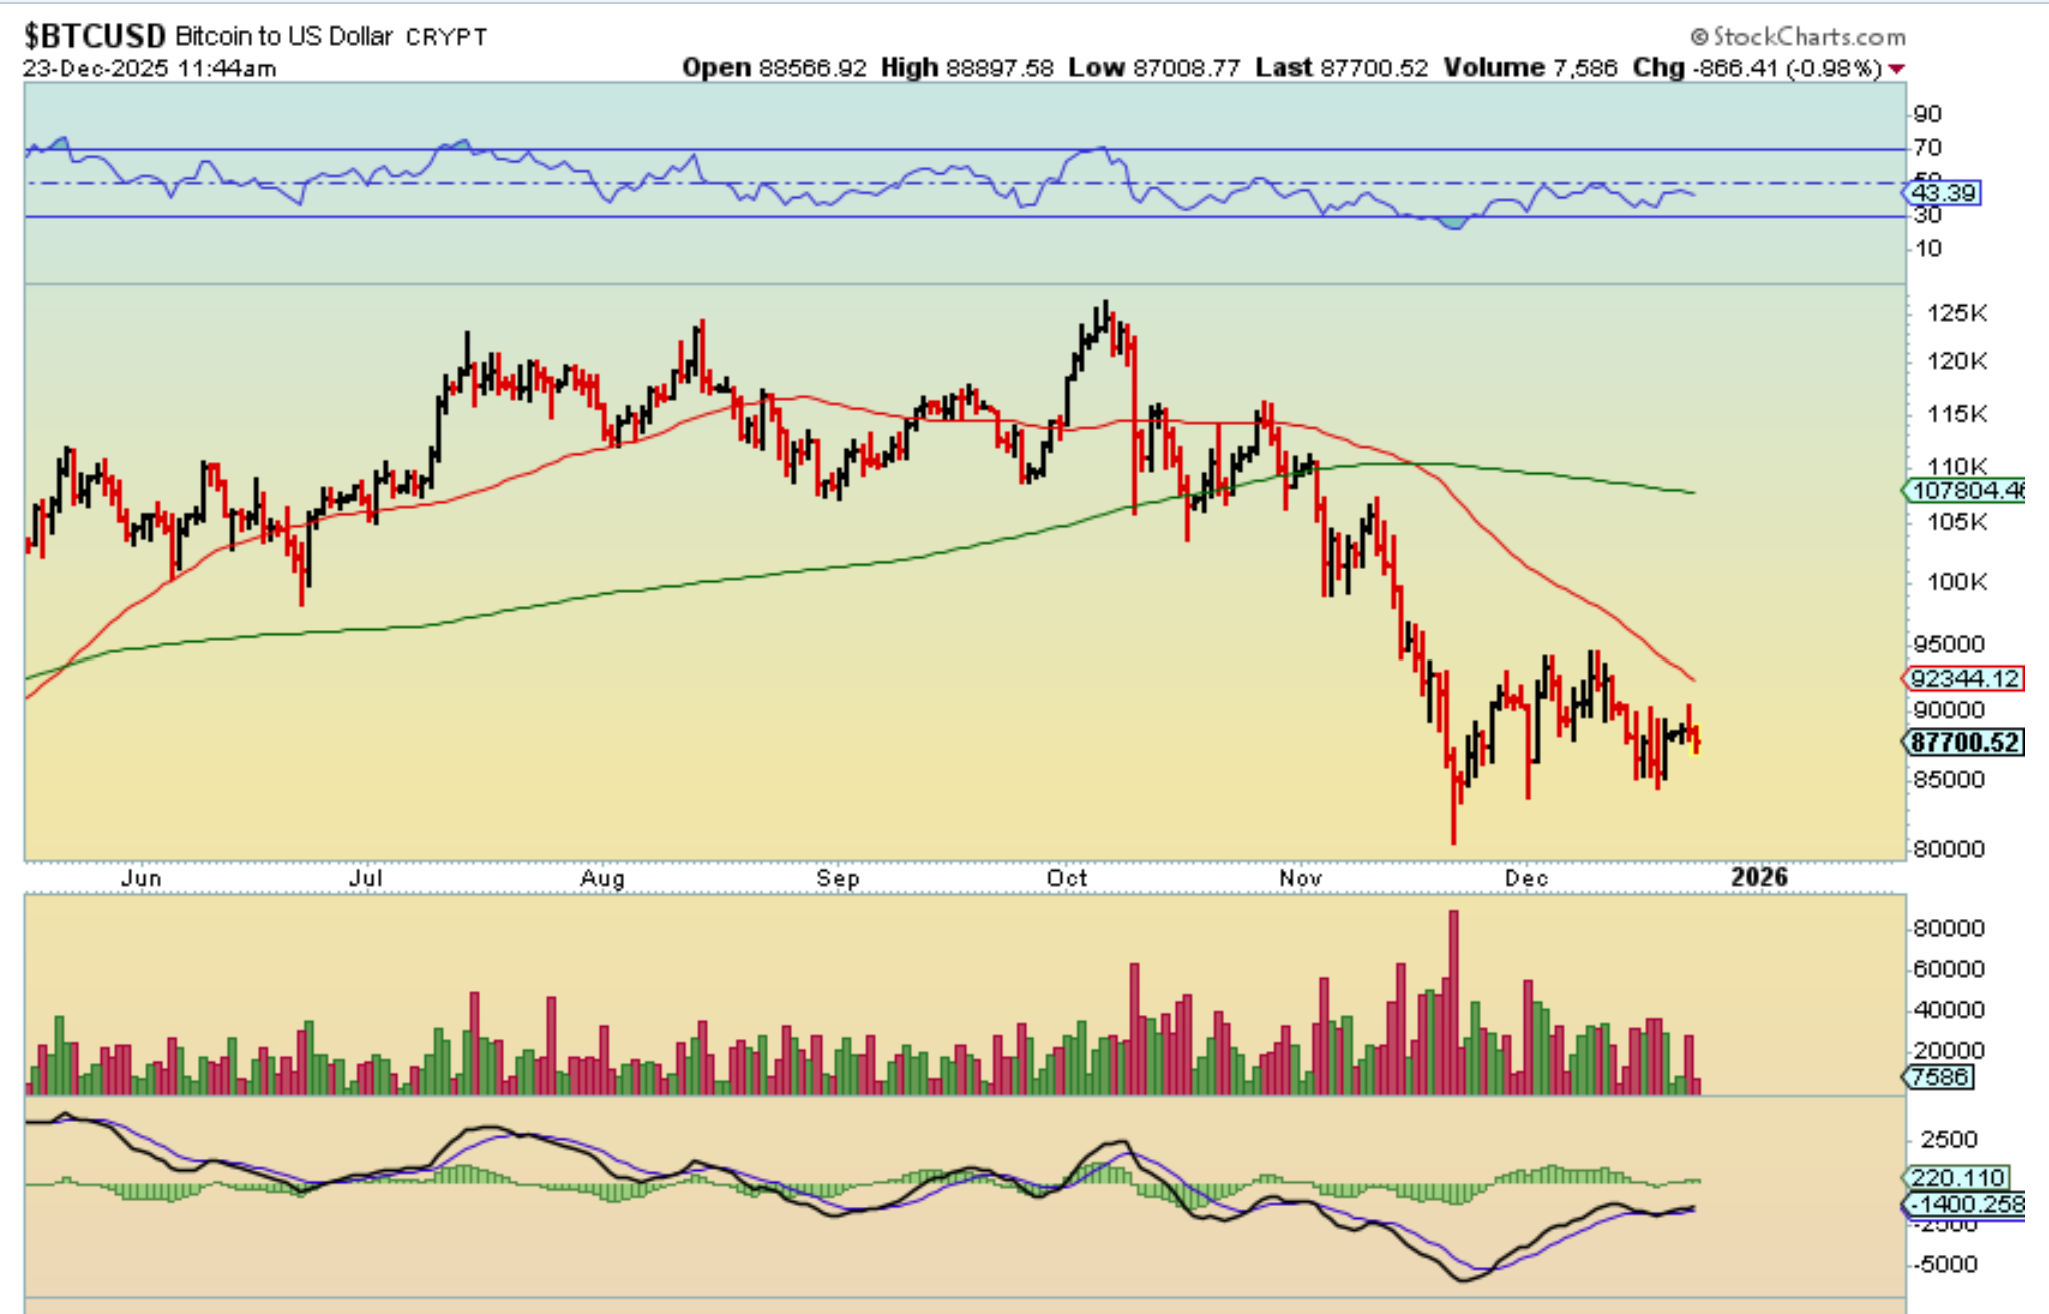Click the Volume 7,586 header text
Viewport: 2049px width, 1314px height.
[x=1530, y=68]
